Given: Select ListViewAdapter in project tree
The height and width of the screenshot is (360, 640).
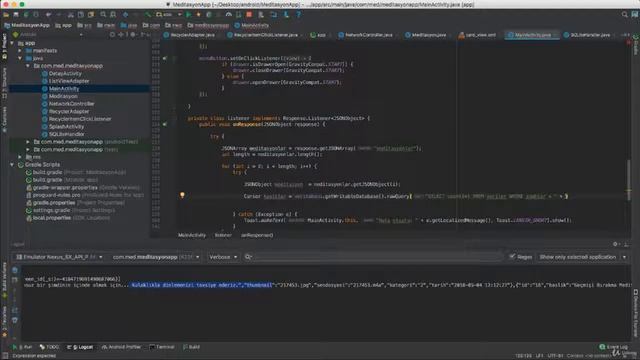Looking at the screenshot, I should point(66,81).
